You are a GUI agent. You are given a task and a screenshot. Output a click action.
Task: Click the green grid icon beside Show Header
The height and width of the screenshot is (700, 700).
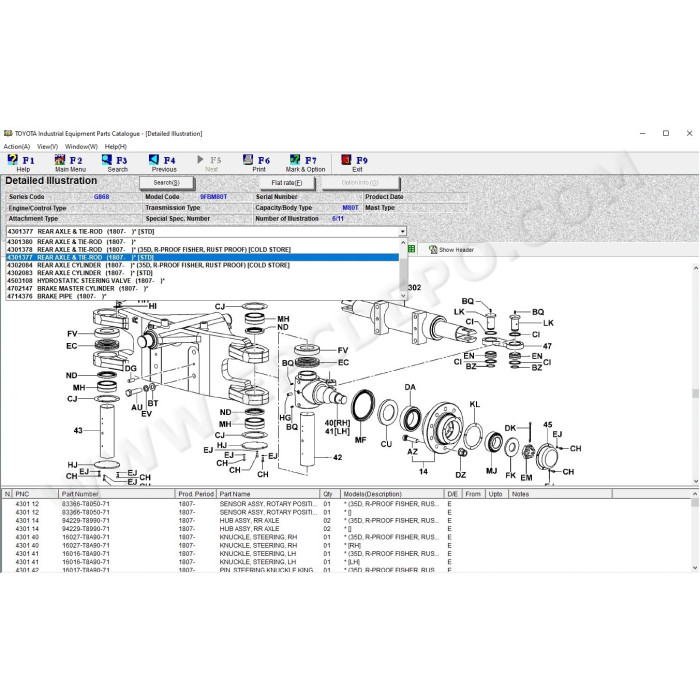tap(411, 249)
